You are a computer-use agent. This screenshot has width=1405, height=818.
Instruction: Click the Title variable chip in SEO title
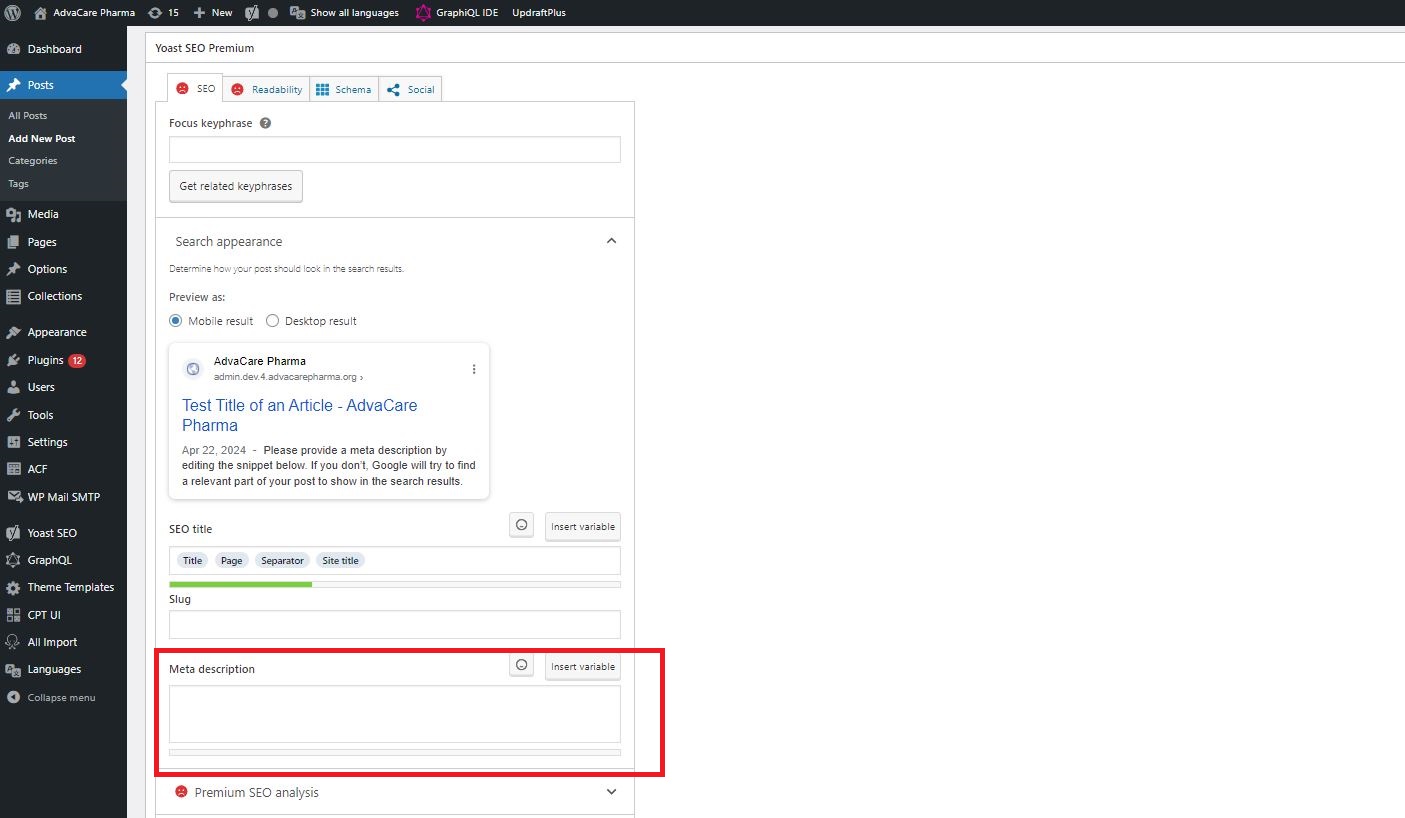click(x=192, y=560)
